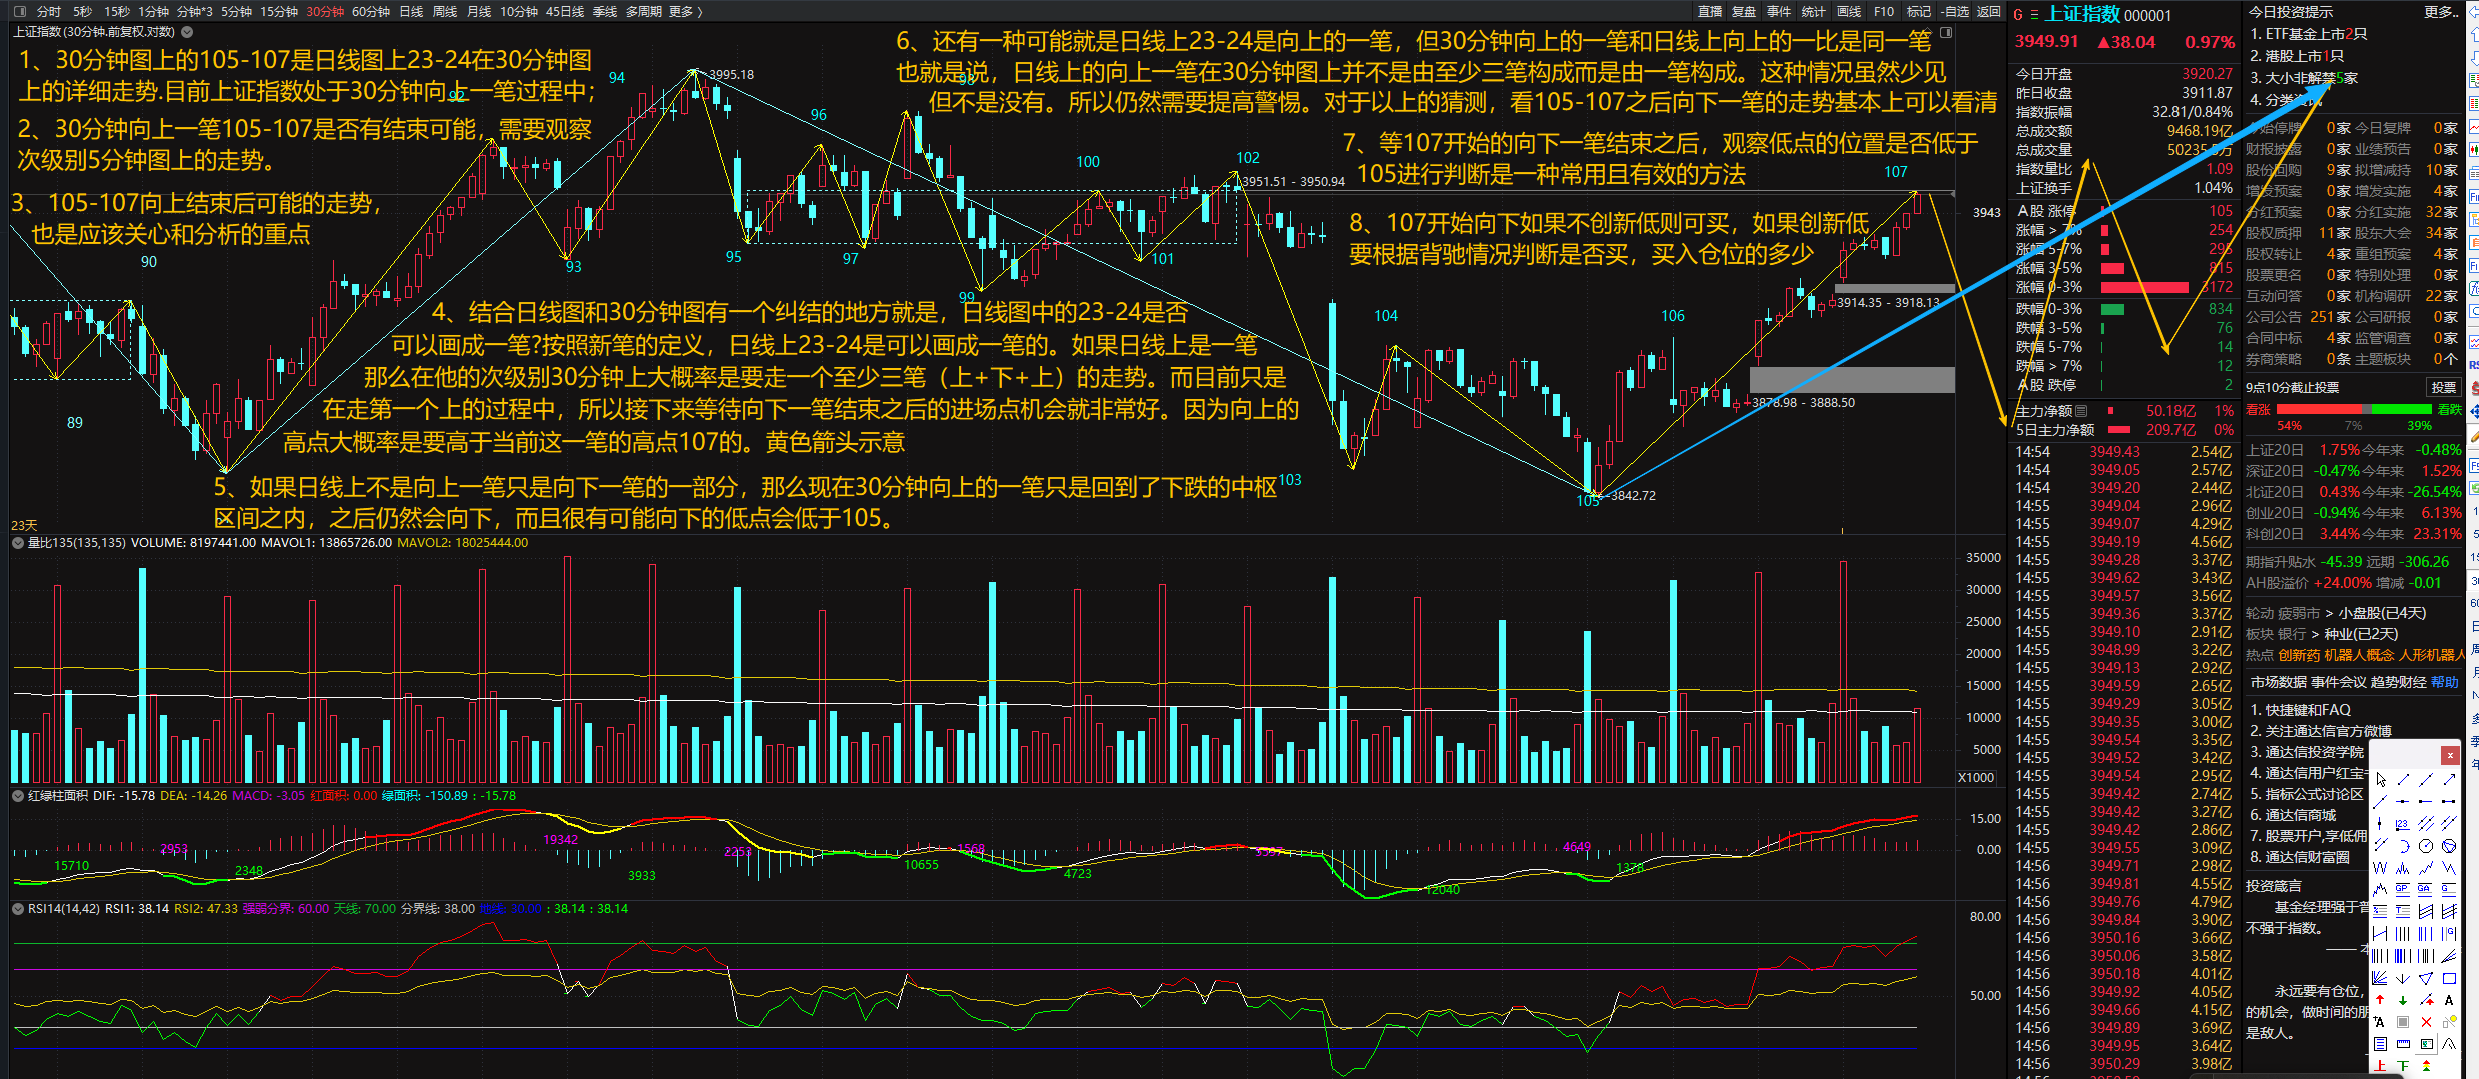
Task: Click the red X delete-drawing tool
Action: point(2426,1022)
